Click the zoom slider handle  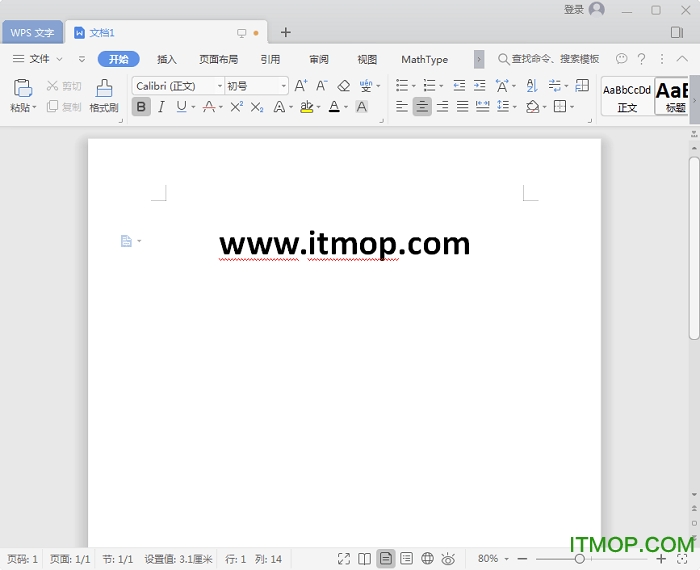(x=579, y=558)
